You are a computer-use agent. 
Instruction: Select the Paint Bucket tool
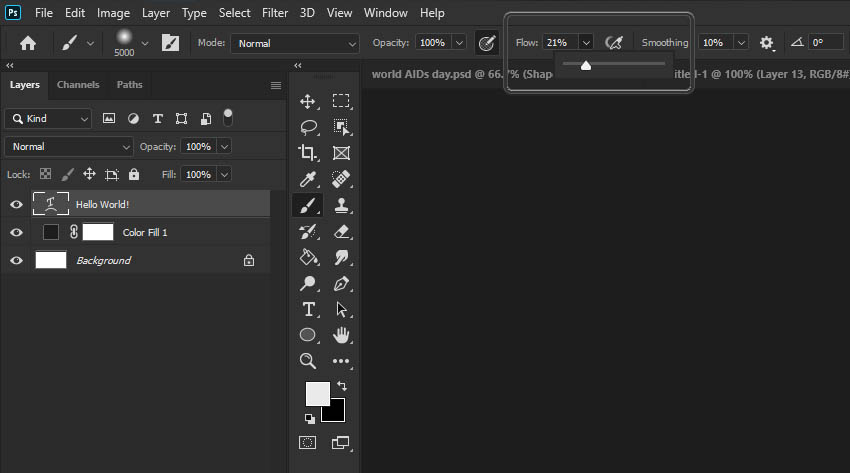click(308, 257)
